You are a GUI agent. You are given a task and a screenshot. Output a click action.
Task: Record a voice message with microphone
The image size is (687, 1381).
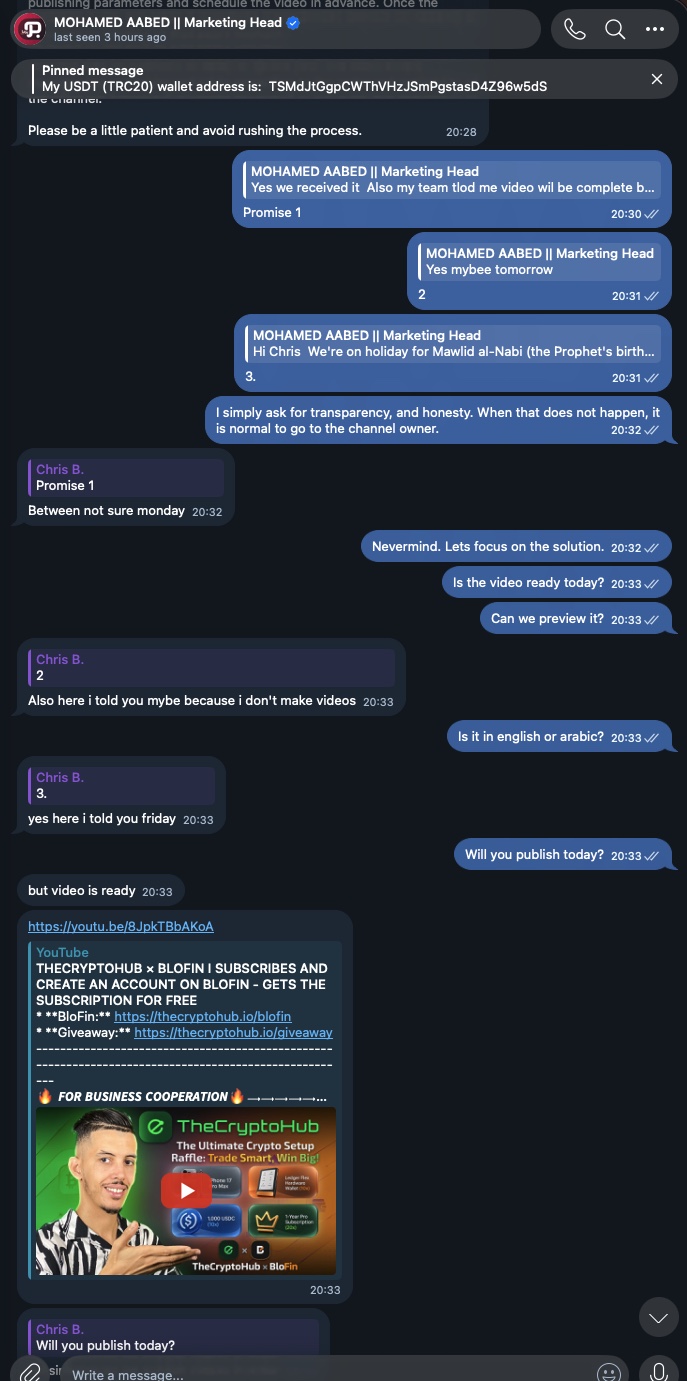pyautogui.click(x=658, y=1371)
